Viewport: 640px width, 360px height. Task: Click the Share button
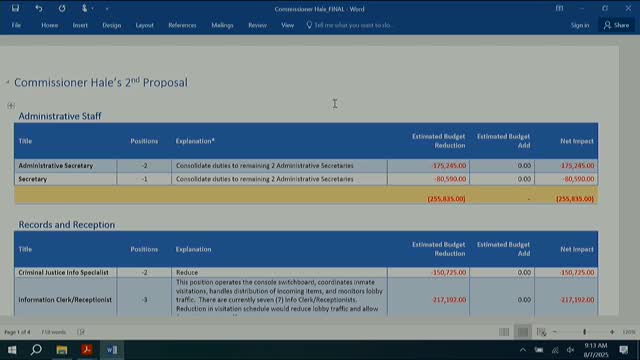click(616, 25)
